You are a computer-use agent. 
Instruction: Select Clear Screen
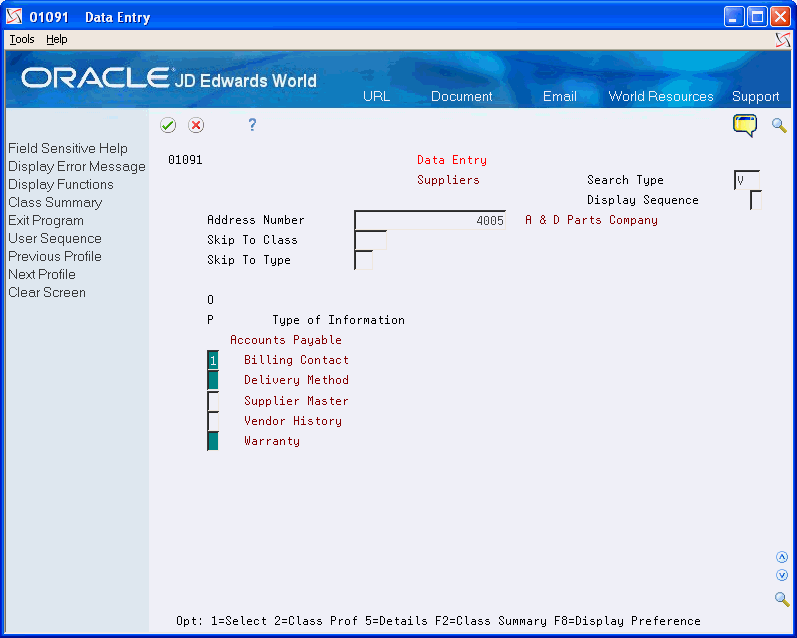47,292
